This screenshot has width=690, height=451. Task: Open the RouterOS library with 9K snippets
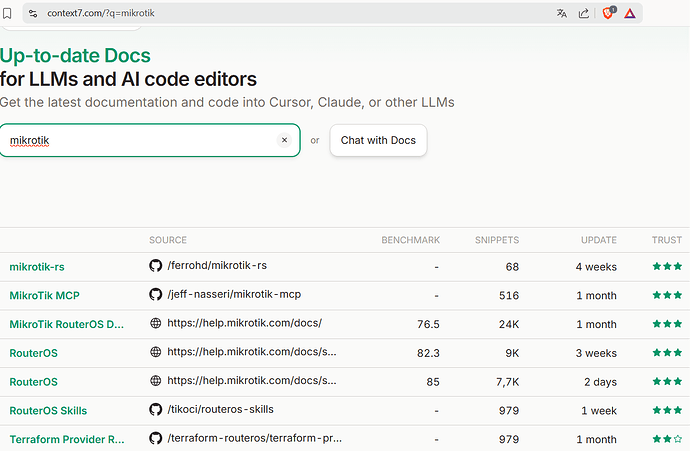[x=33, y=353]
